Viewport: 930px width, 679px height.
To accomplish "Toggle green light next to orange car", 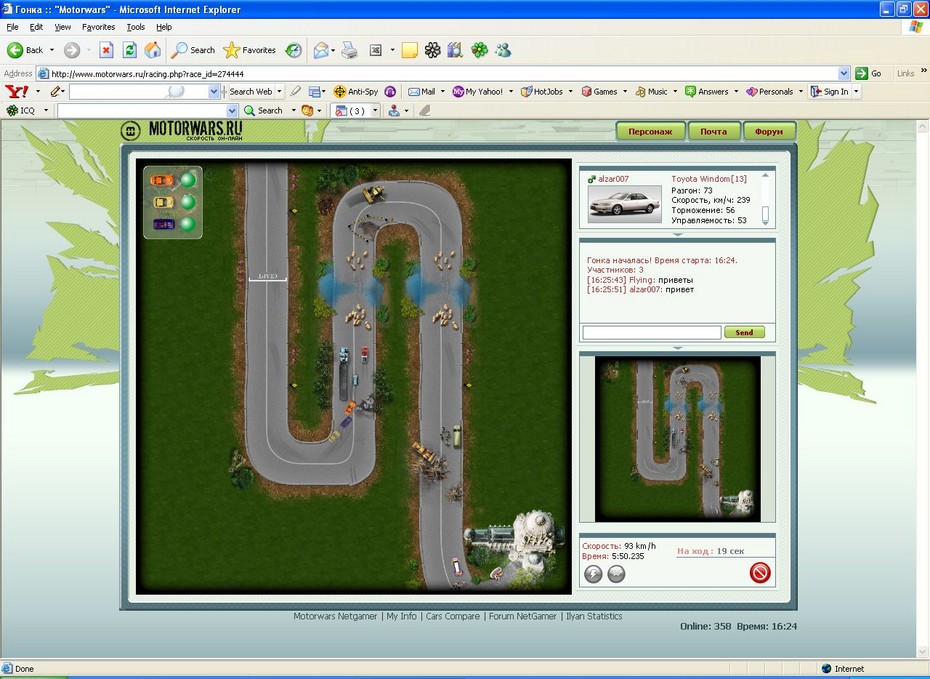I will (x=188, y=180).
